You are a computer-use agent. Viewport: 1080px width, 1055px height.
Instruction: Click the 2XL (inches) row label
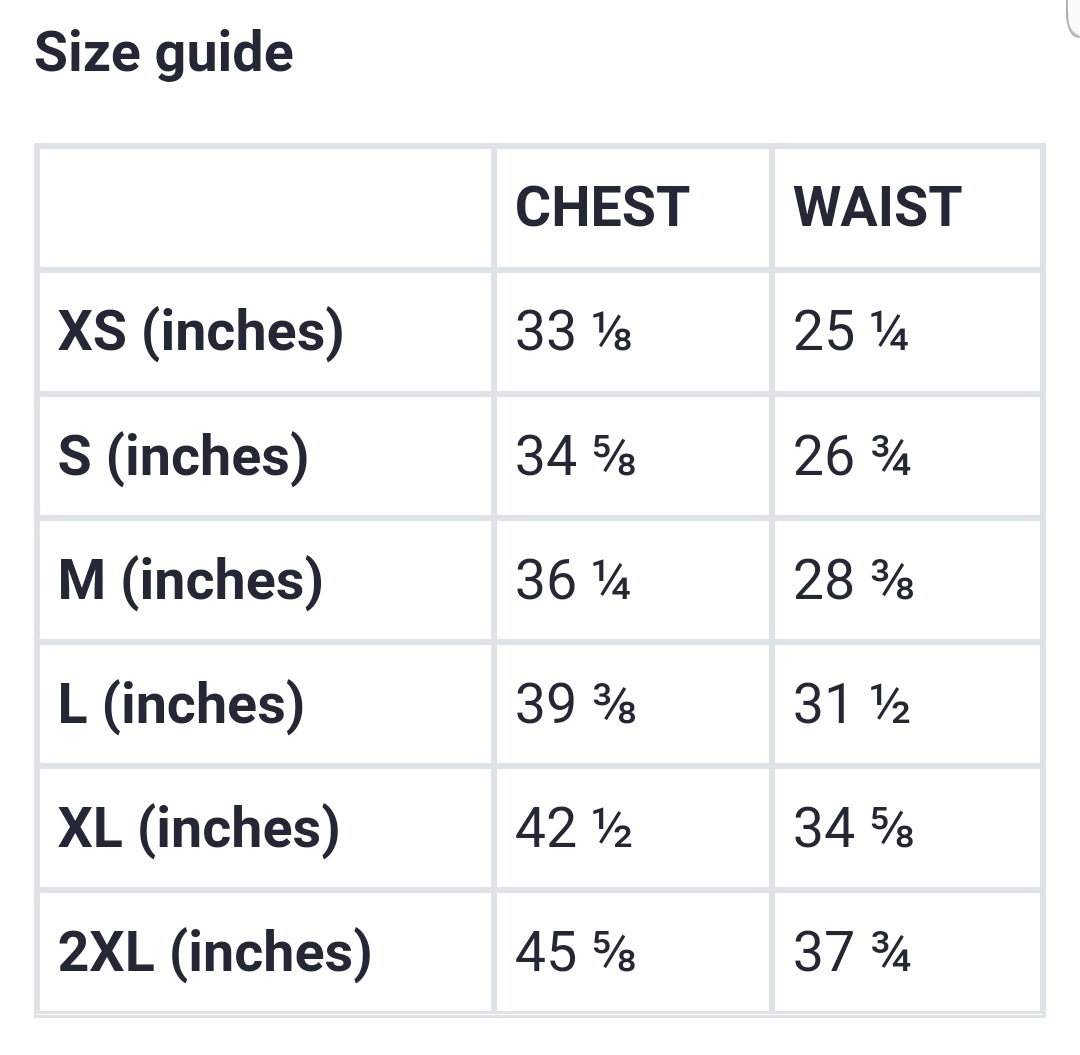click(215, 953)
